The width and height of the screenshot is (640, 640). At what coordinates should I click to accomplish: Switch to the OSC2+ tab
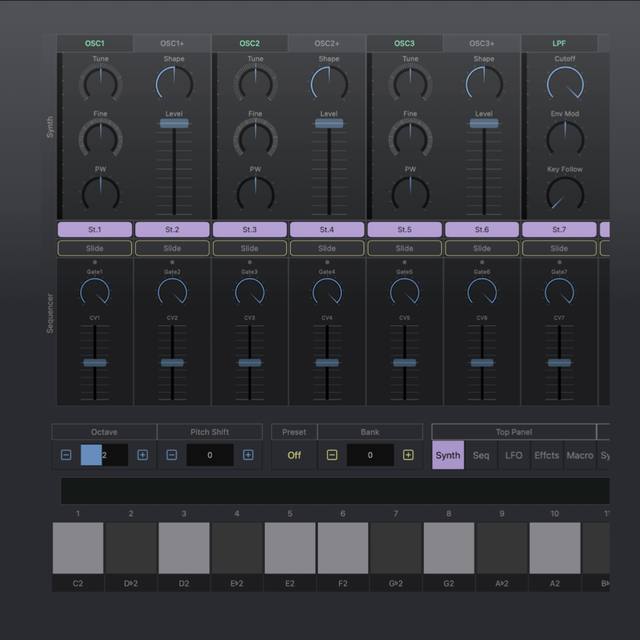[x=327, y=44]
